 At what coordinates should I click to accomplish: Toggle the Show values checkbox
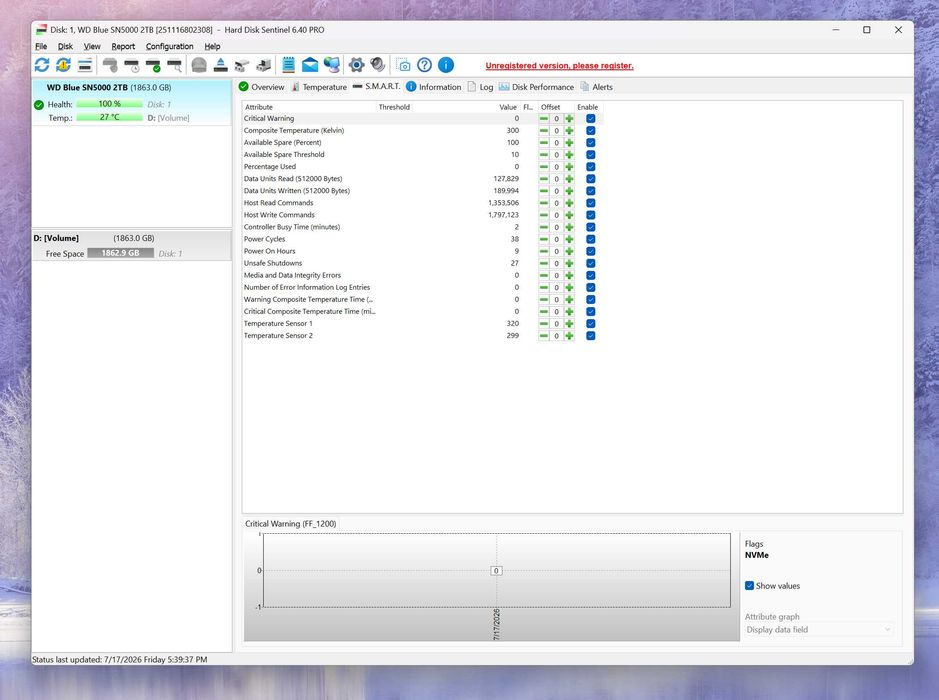click(x=749, y=586)
